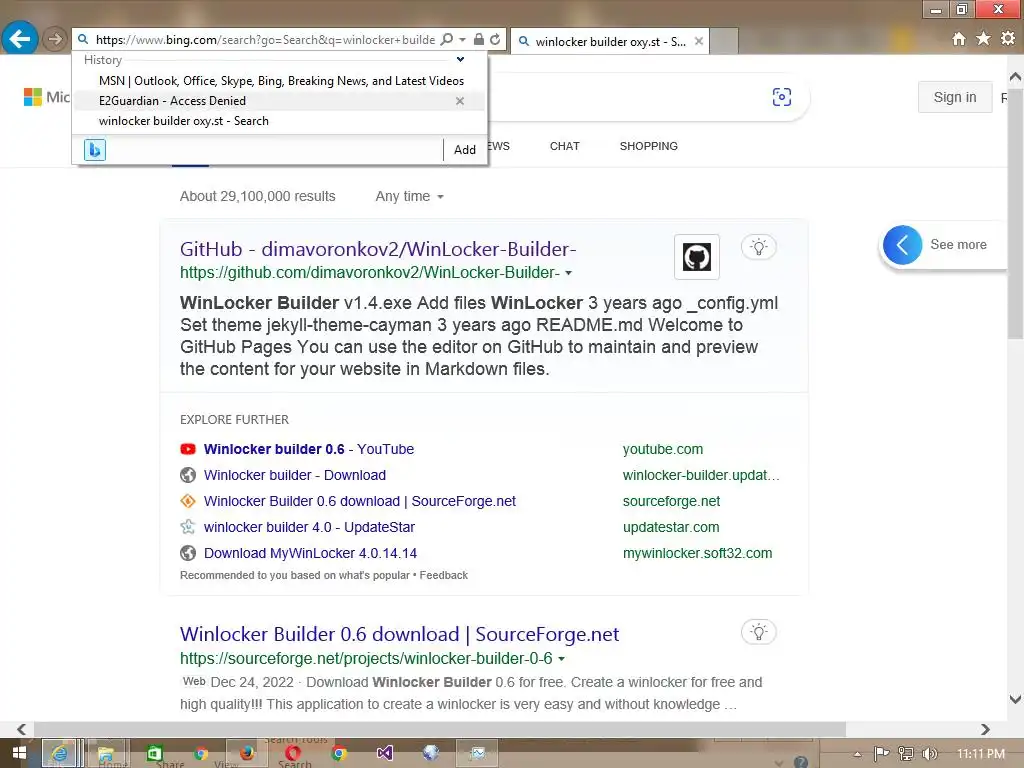Click the Add search provider button
The width and height of the screenshot is (1024, 768).
464,150
